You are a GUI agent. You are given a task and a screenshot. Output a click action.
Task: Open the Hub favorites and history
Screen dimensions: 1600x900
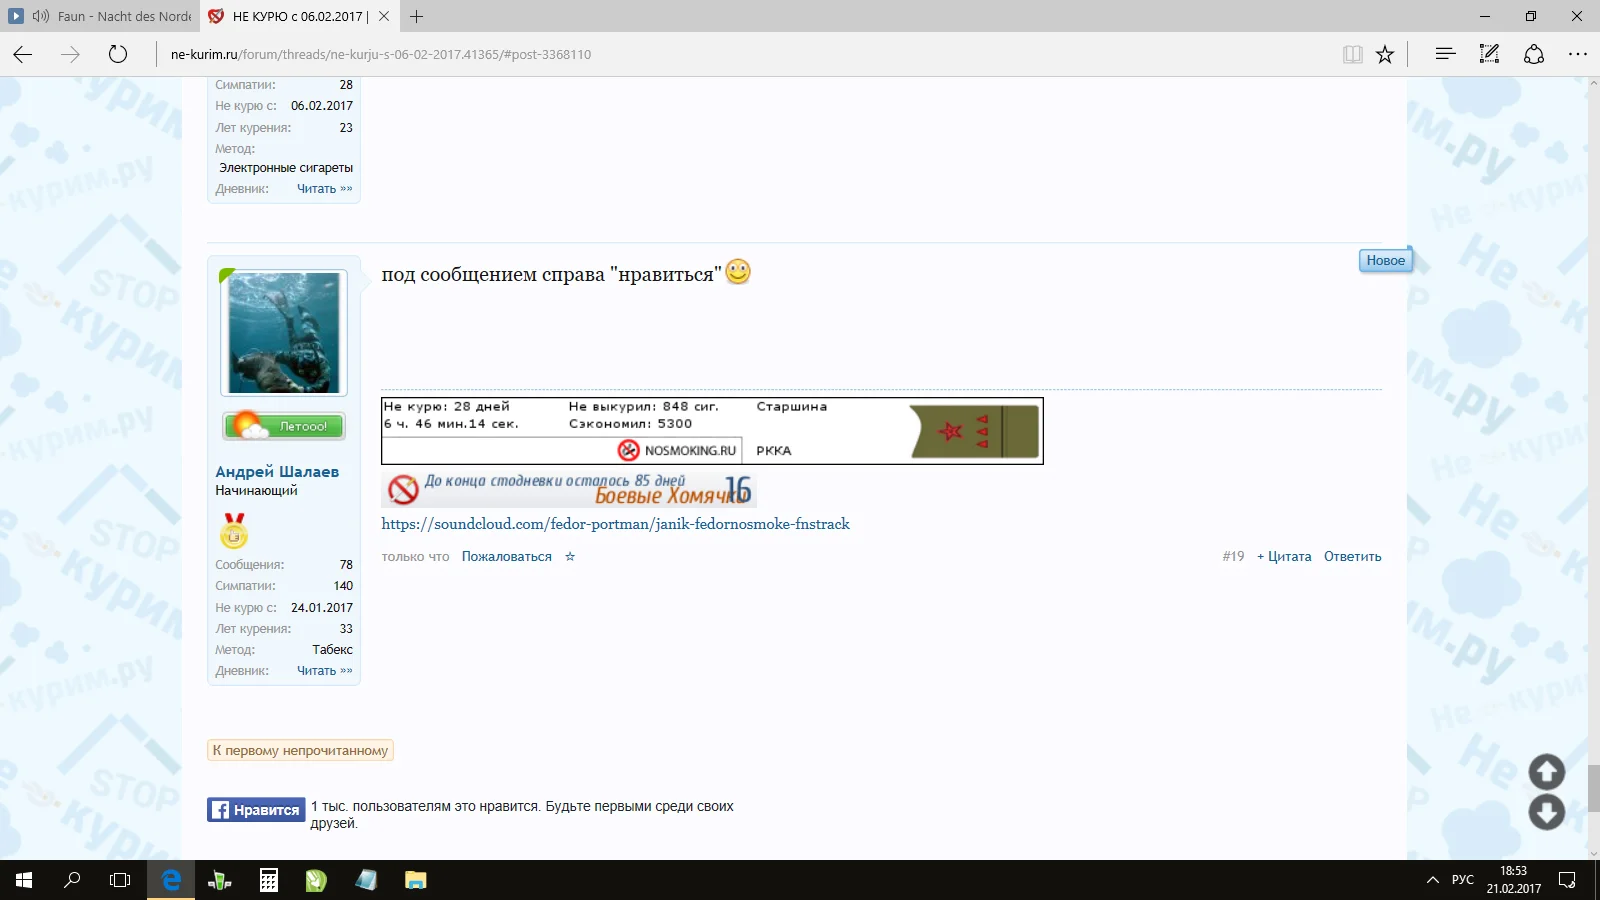[x=1445, y=54]
